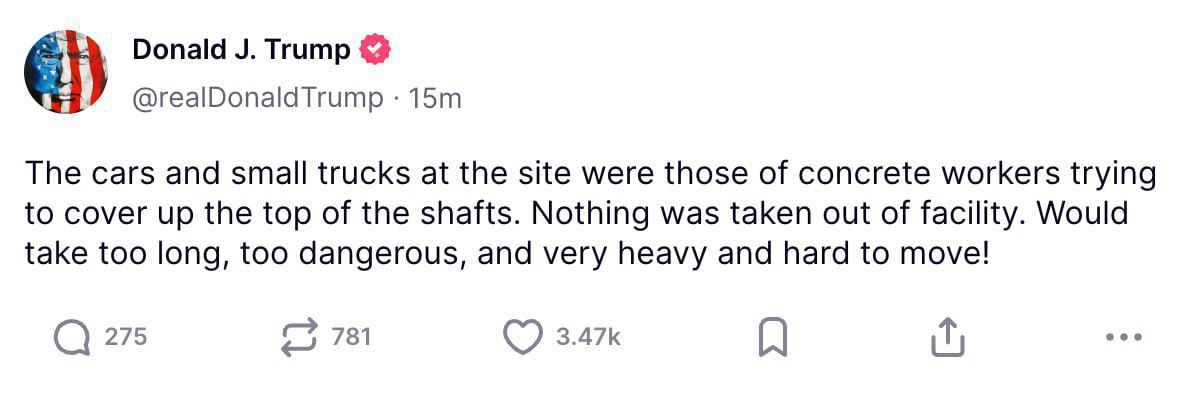Image resolution: width=1196 pixels, height=398 pixels.
Task: Click the 781 repost count
Action: 352,337
